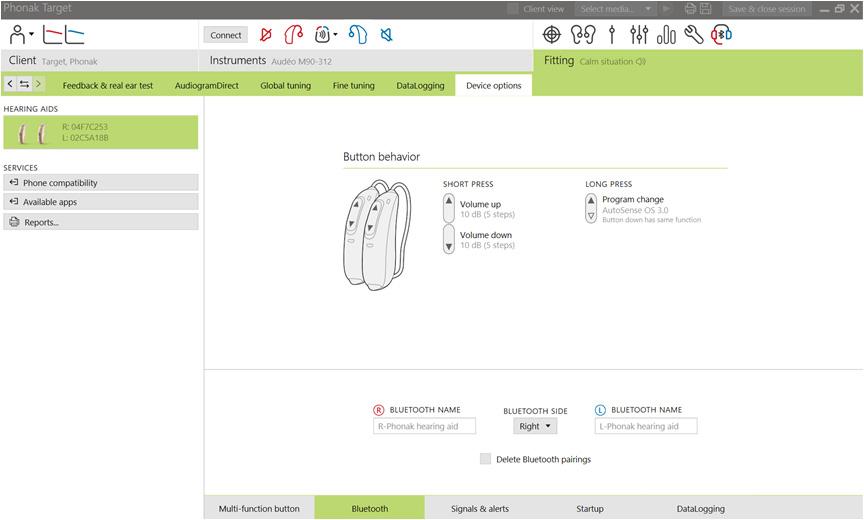This screenshot has height=520, width=864.
Task: Open Available apps service
Action: click(x=101, y=202)
